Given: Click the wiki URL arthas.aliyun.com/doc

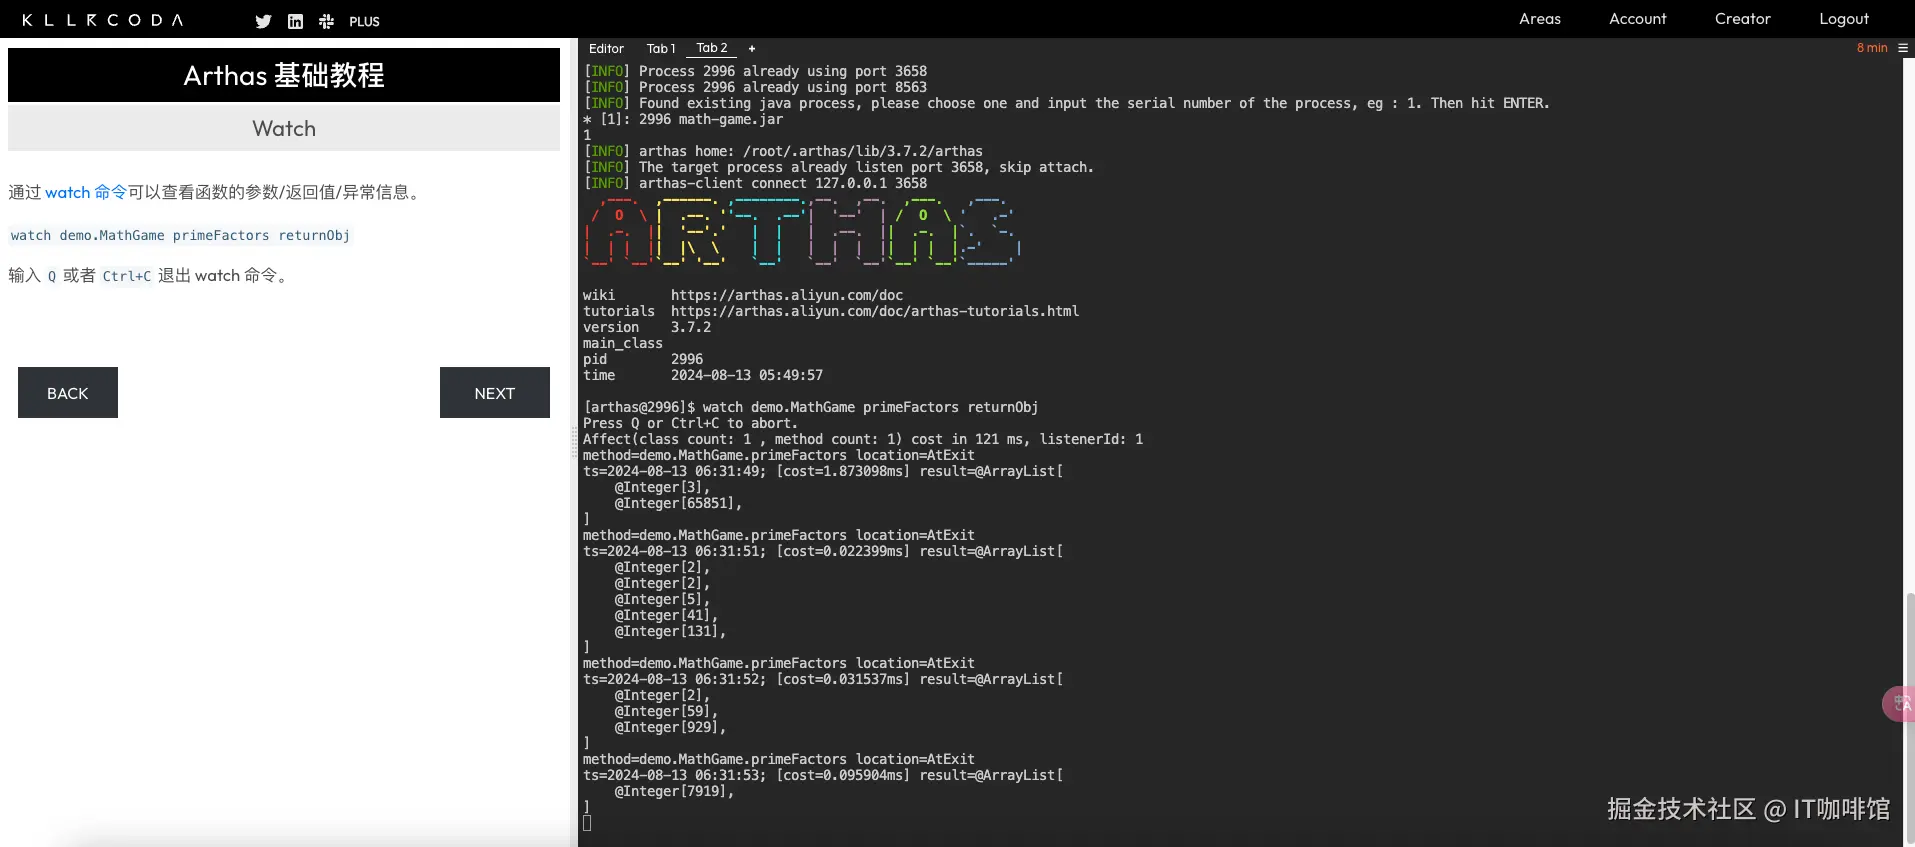Looking at the screenshot, I should (787, 295).
